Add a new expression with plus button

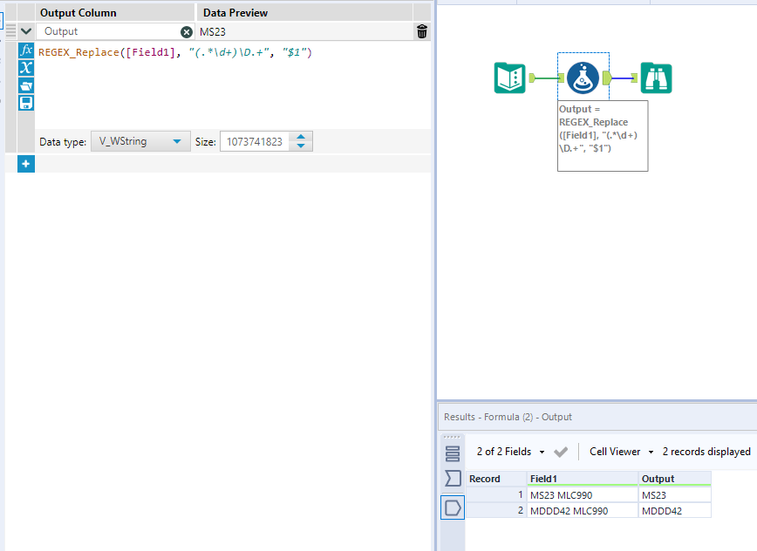click(26, 164)
